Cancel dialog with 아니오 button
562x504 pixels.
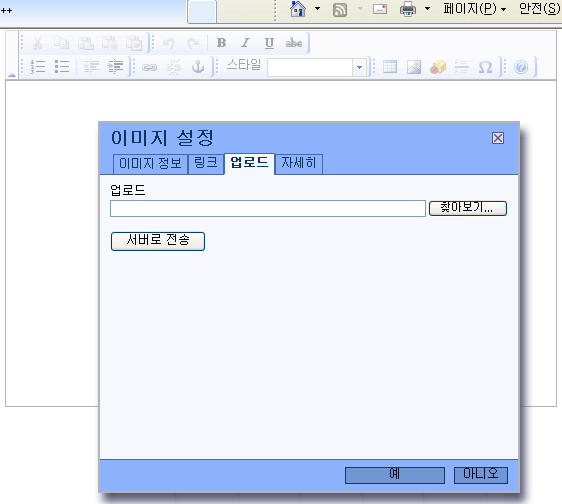click(x=481, y=475)
